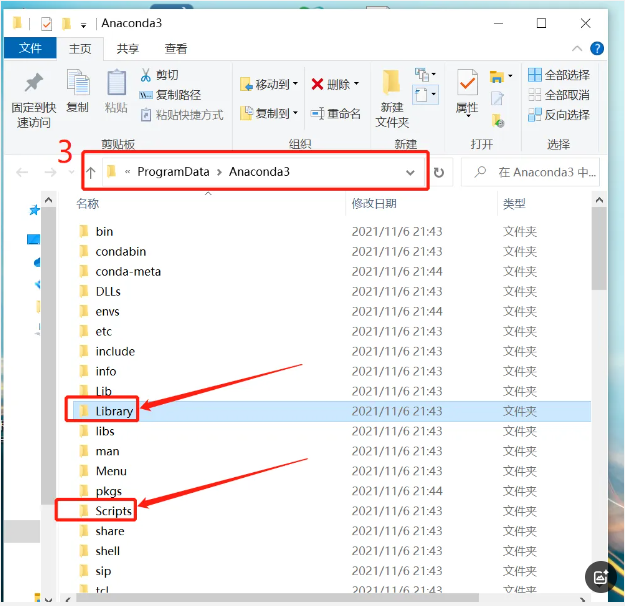Sort by the Name (名称) column header

click(88, 204)
